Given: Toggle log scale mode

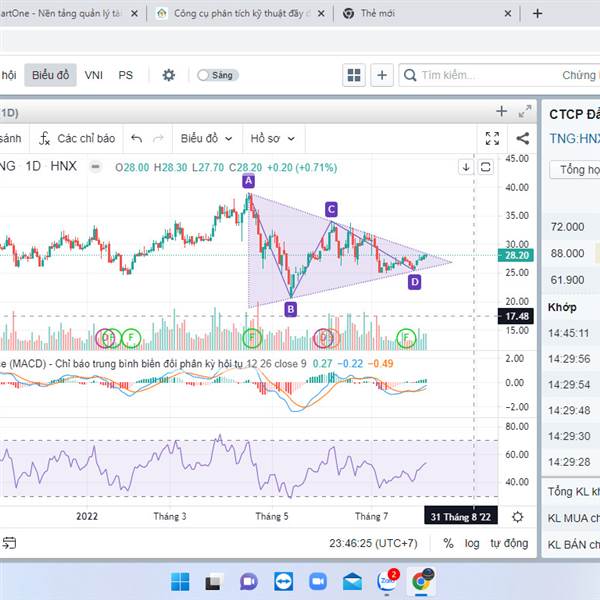Looking at the screenshot, I should click(472, 543).
